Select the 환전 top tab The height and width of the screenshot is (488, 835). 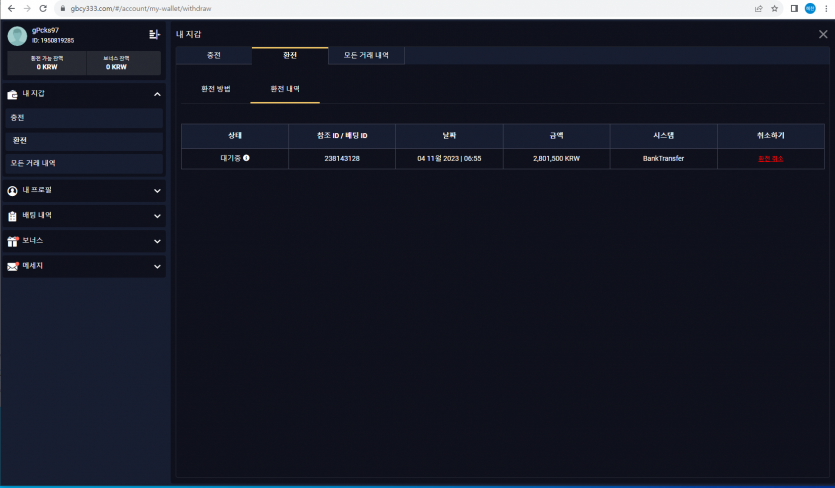click(x=290, y=55)
